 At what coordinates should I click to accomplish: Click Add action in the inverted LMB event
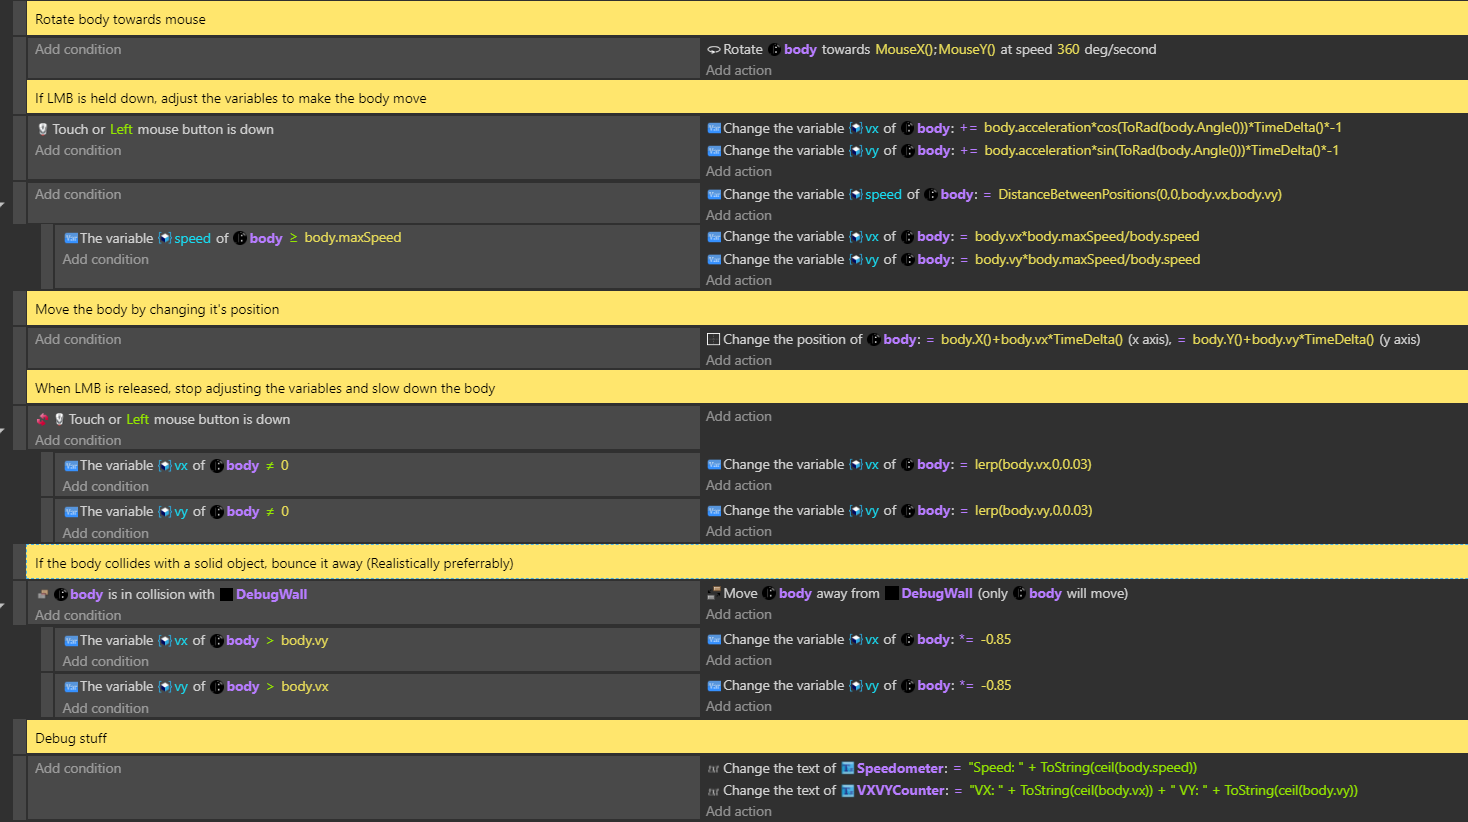click(739, 416)
